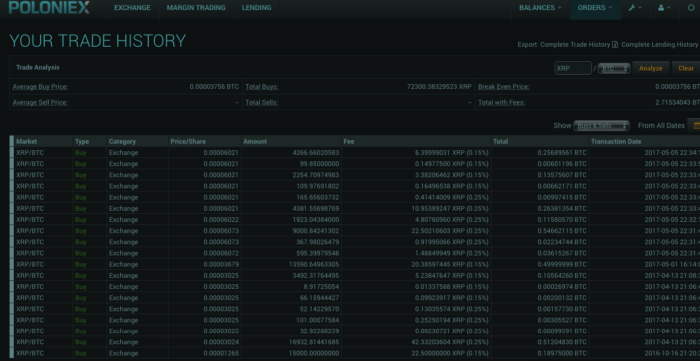Image resolution: width=700 pixels, height=361 pixels.
Task: Open the BTC base currency dropdown
Action: (x=614, y=68)
